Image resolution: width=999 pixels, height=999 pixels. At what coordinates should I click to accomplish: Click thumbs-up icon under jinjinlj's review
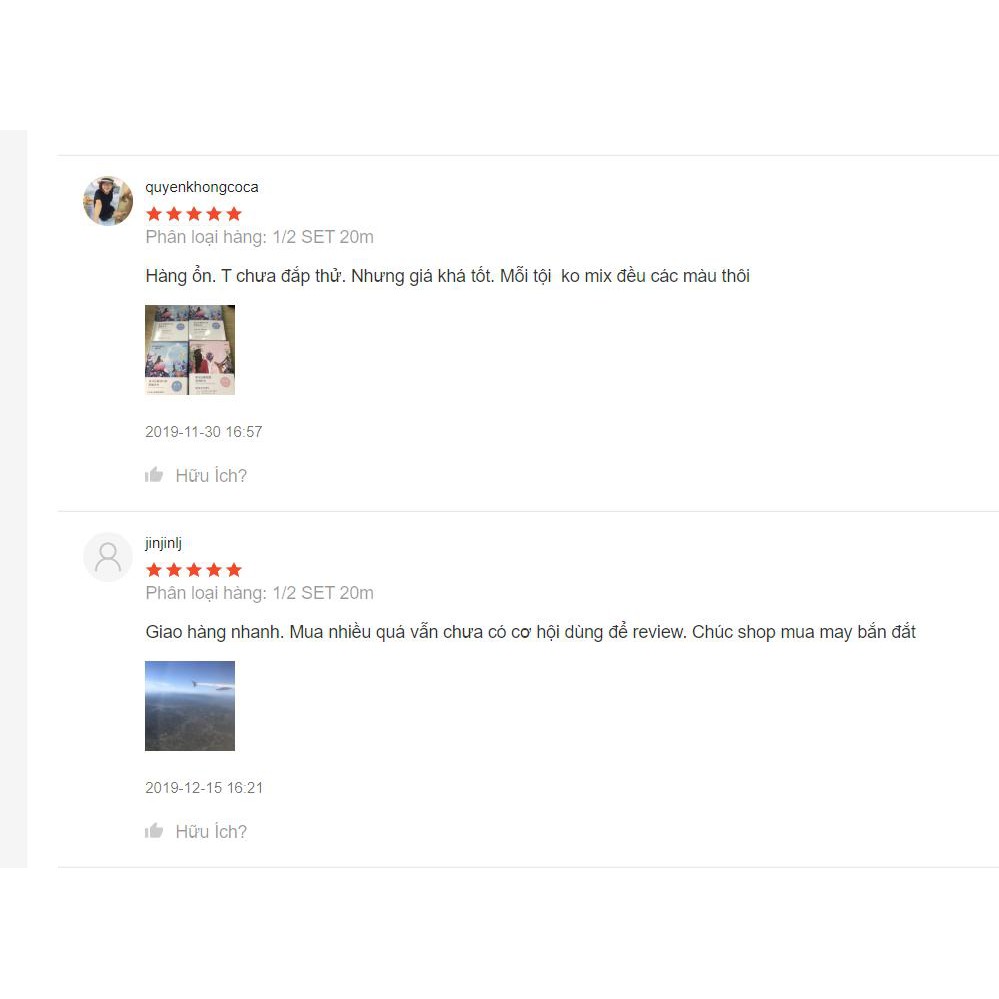pos(154,831)
